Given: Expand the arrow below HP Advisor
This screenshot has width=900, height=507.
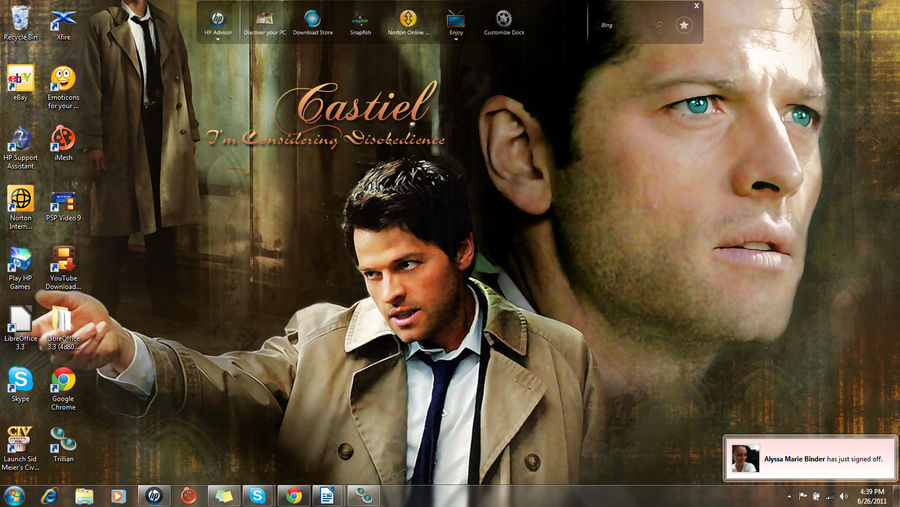Looking at the screenshot, I should tap(218, 40).
